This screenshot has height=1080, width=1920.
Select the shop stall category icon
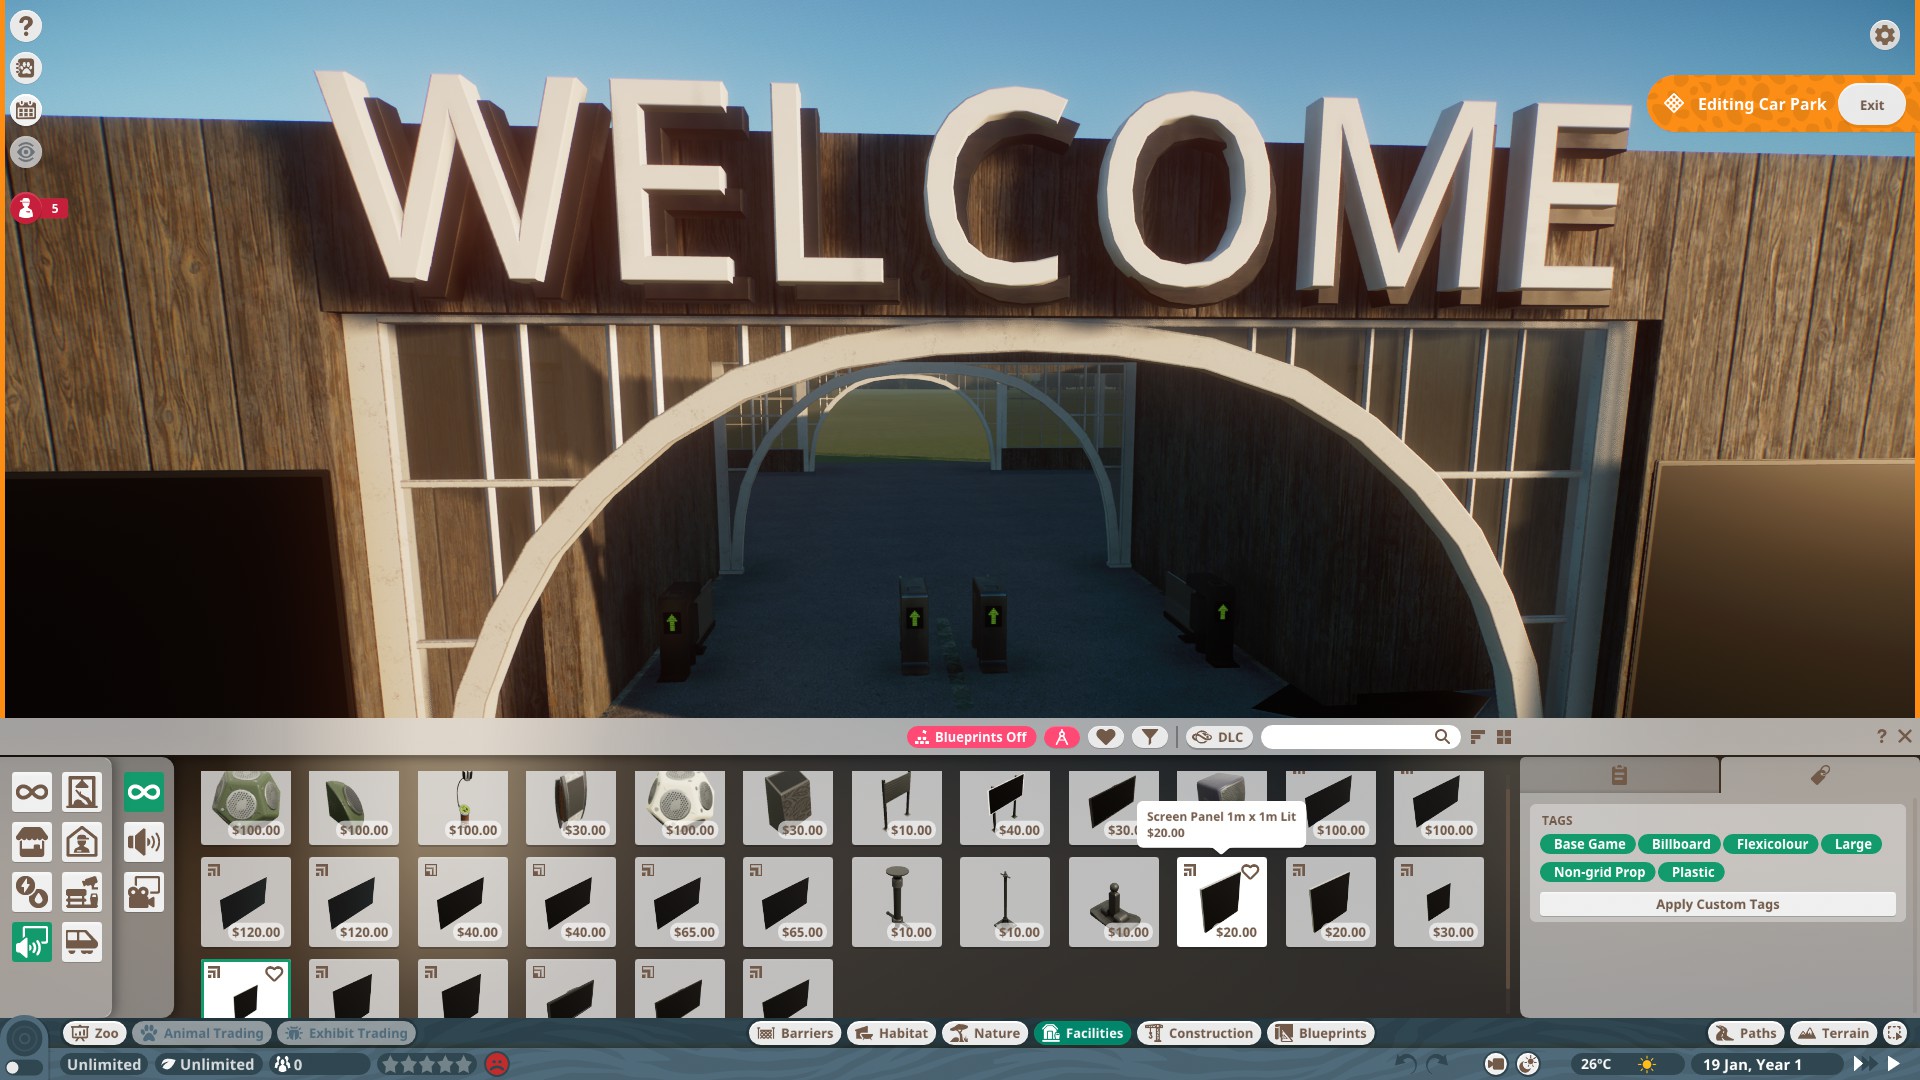point(32,842)
